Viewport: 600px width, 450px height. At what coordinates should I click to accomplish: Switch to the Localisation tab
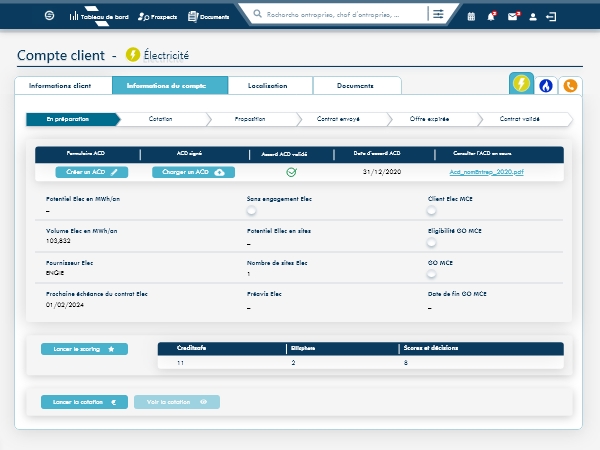click(x=271, y=85)
